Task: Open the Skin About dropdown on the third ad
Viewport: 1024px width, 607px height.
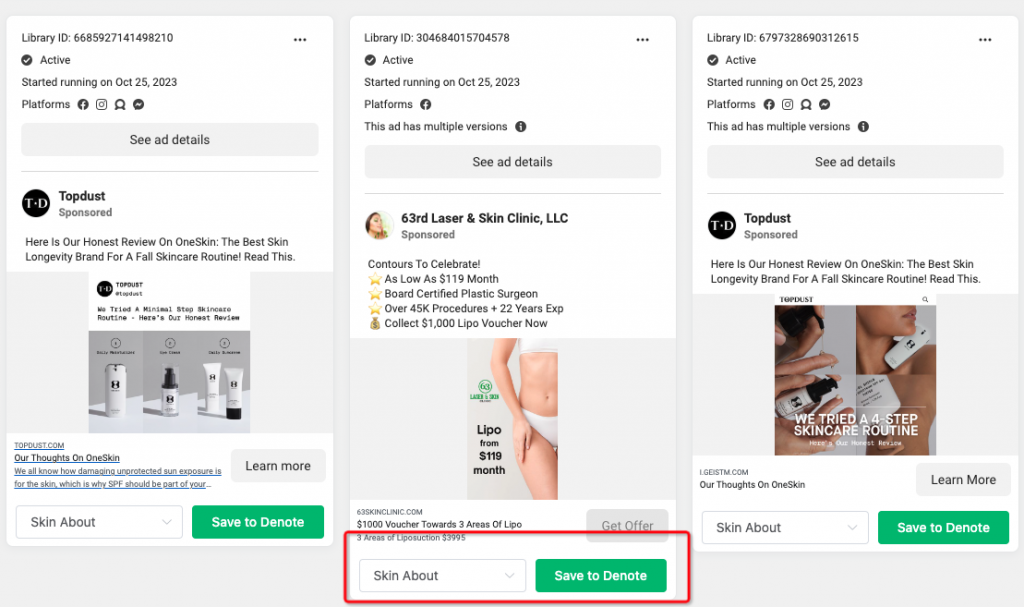Action: pyautogui.click(x=784, y=527)
